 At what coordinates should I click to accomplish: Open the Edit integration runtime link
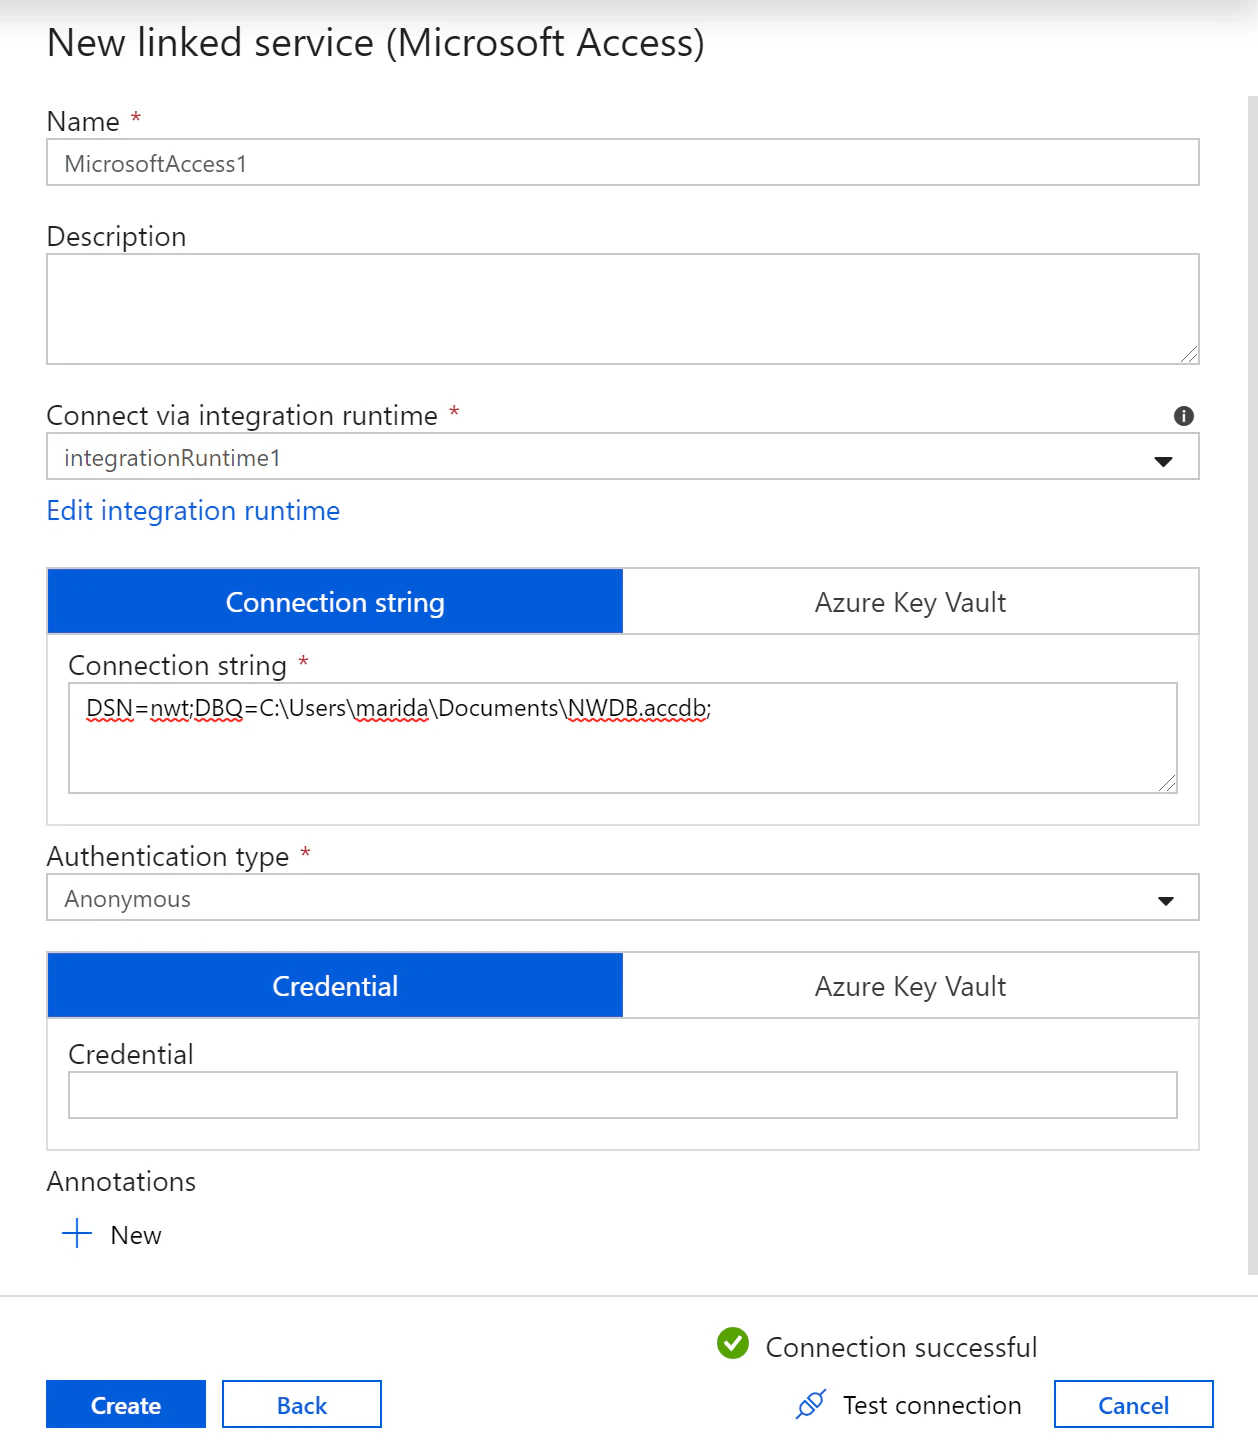pyautogui.click(x=193, y=511)
